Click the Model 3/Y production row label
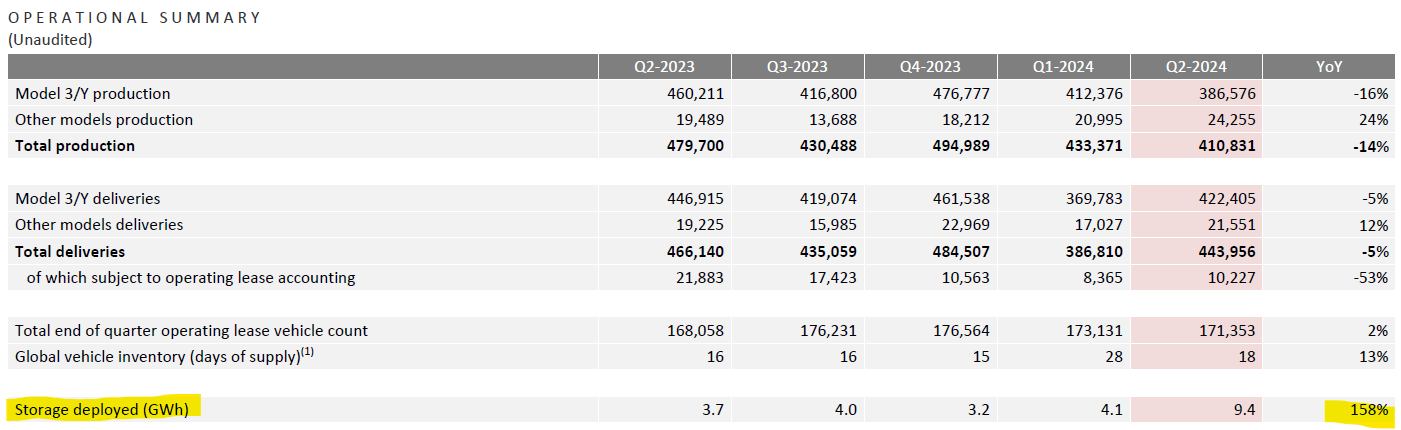The width and height of the screenshot is (1401, 430). click(93, 94)
